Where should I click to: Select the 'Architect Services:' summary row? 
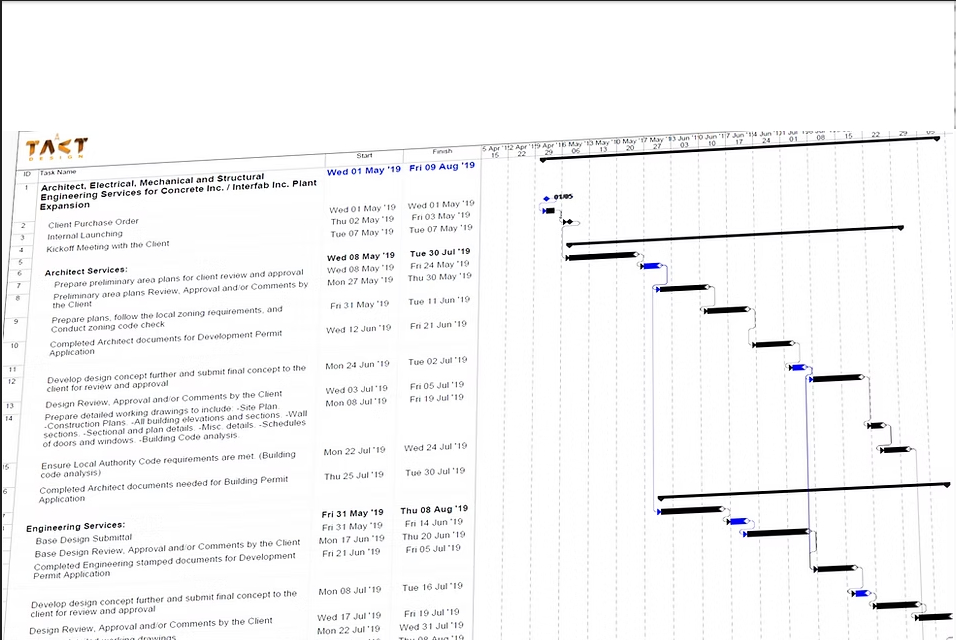pyautogui.click(x=86, y=271)
